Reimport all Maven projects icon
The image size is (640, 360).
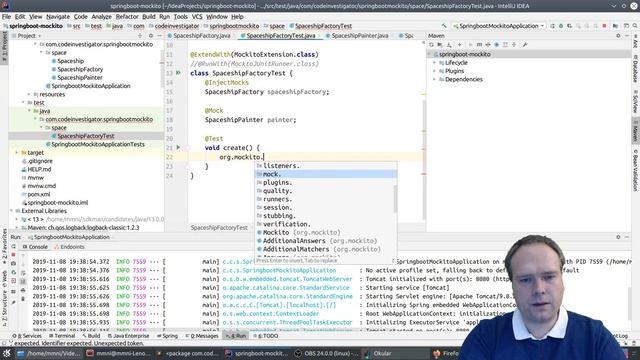tap(431, 45)
